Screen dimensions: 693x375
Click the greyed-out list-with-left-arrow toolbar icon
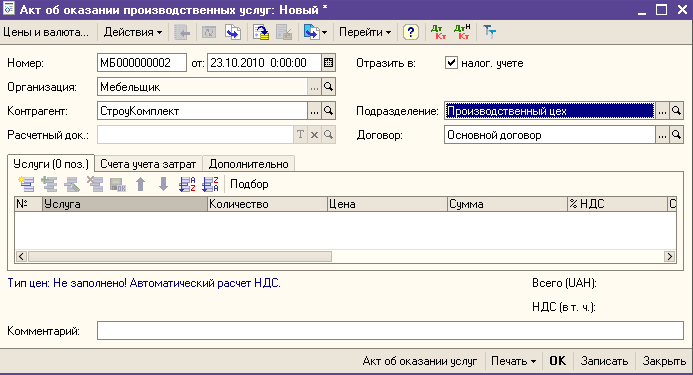click(182, 32)
